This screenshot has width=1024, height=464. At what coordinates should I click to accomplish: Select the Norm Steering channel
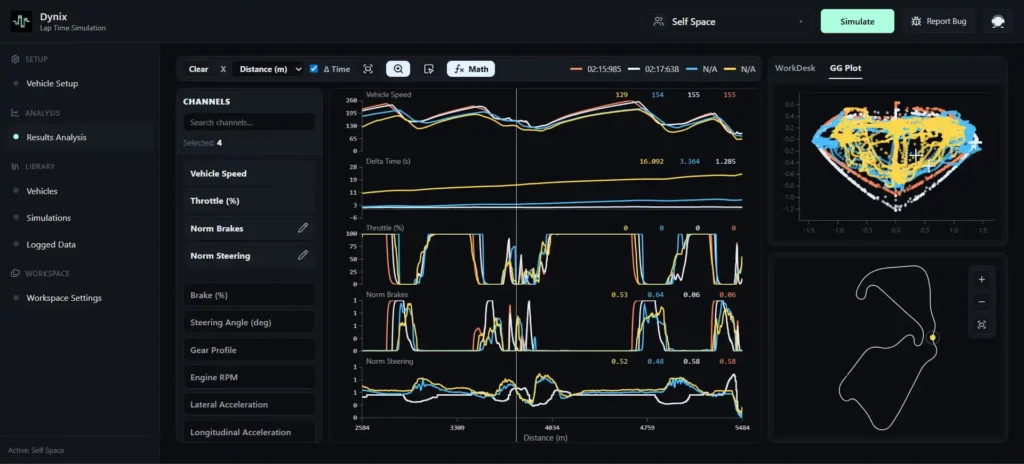249,256
